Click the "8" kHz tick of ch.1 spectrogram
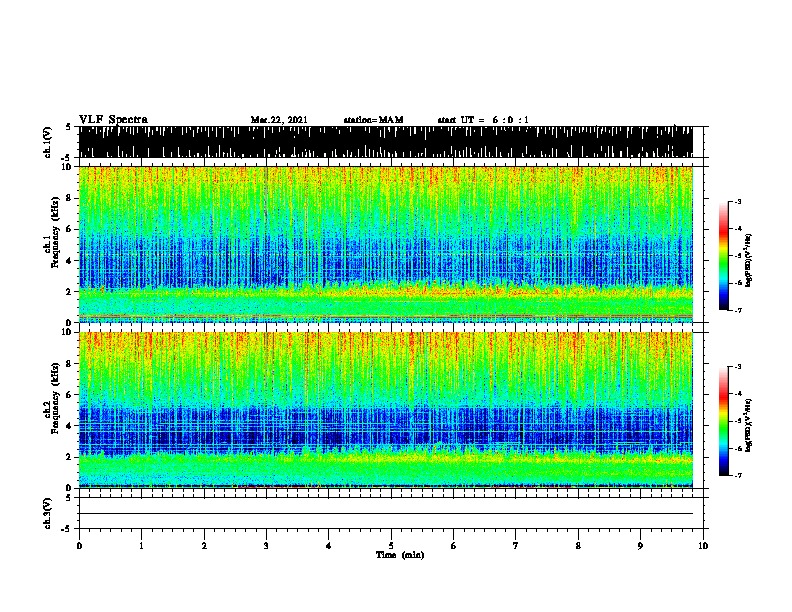 pos(69,198)
